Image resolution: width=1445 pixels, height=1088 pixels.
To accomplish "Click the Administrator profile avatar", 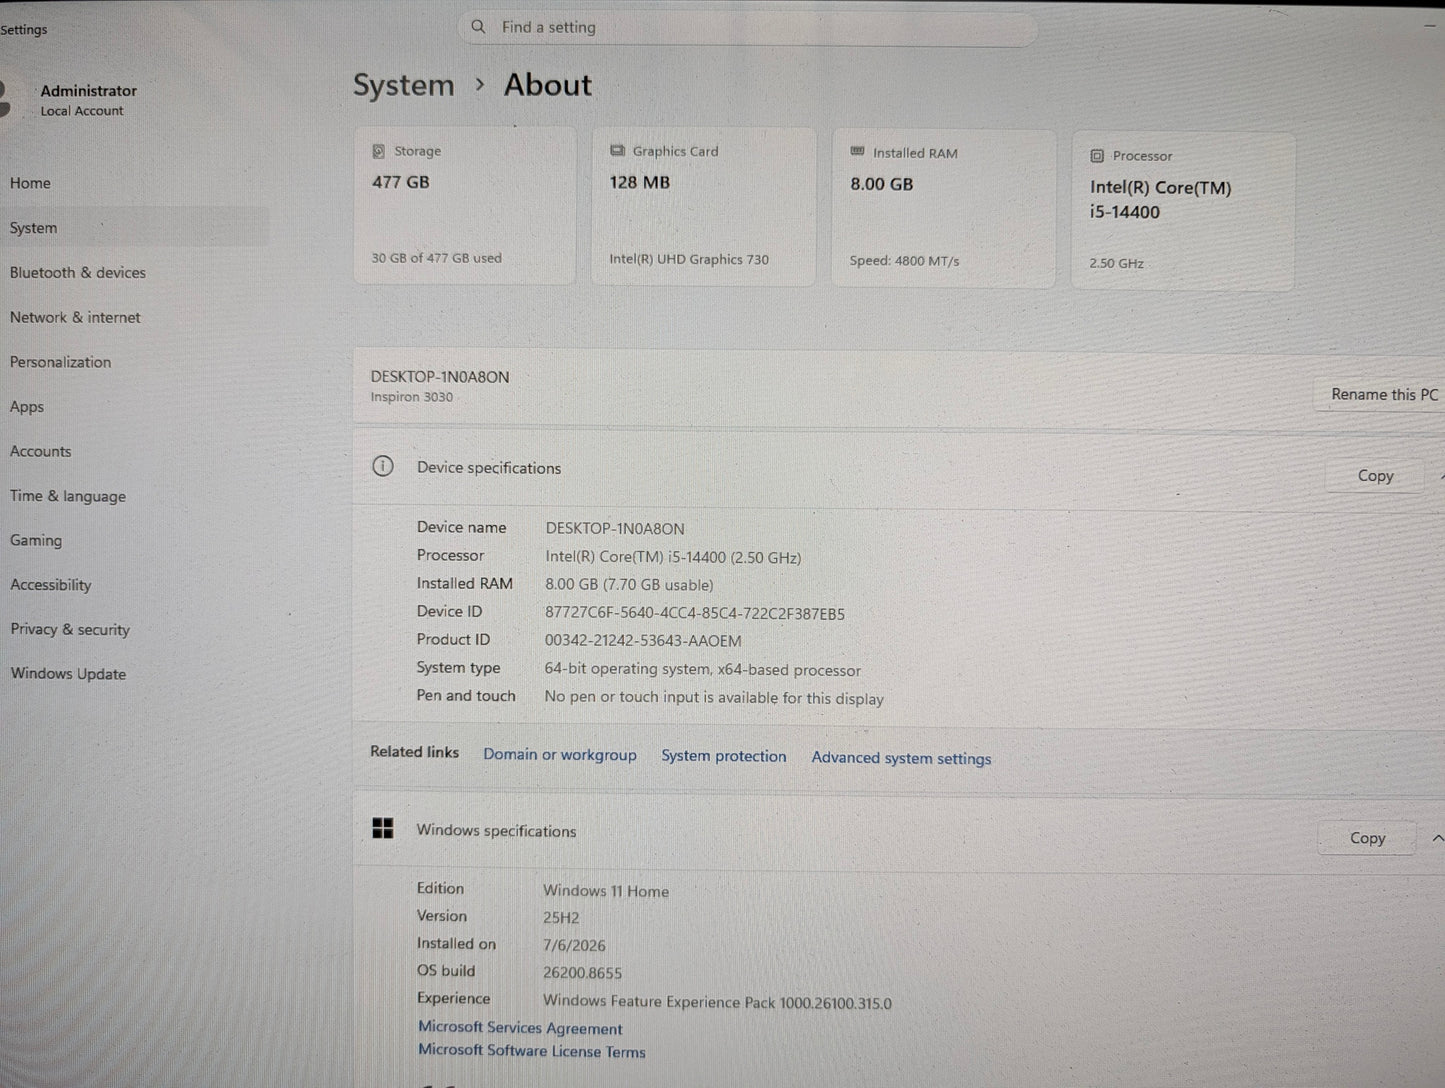I will [x=4, y=100].
